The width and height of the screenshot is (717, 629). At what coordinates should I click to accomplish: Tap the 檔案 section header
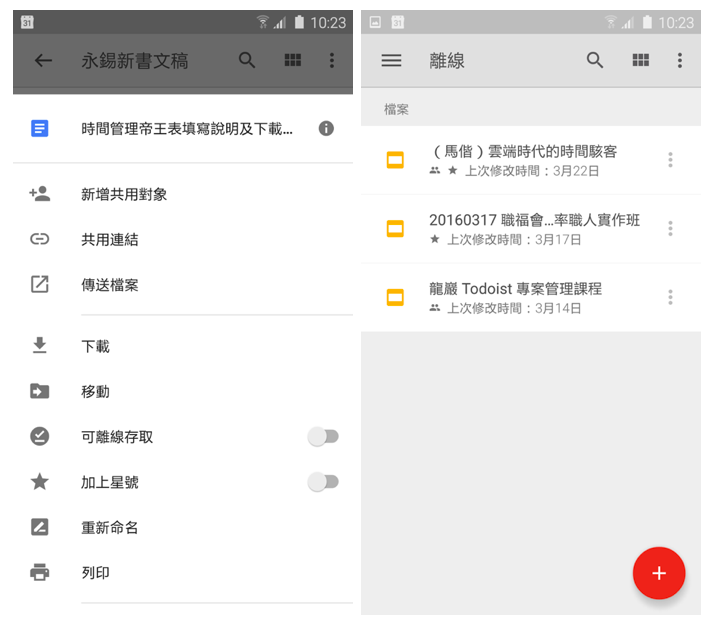coord(396,109)
